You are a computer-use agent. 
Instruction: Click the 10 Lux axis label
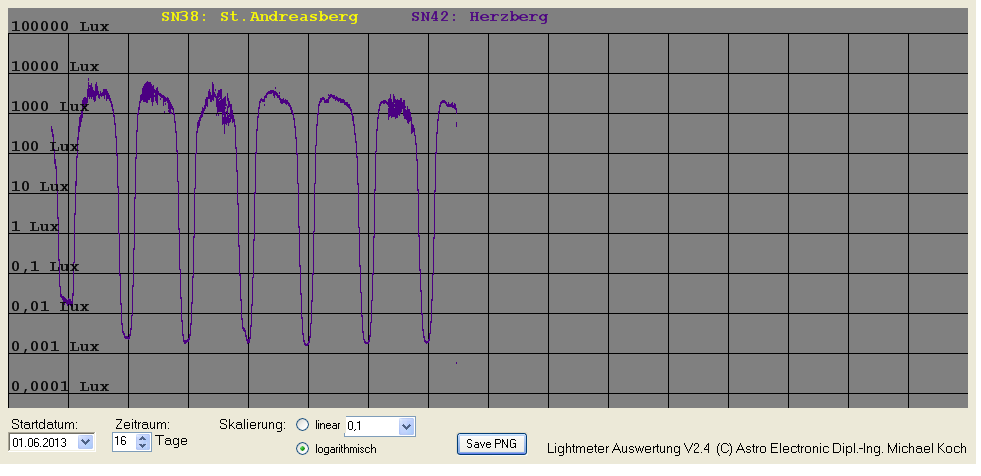point(40,187)
